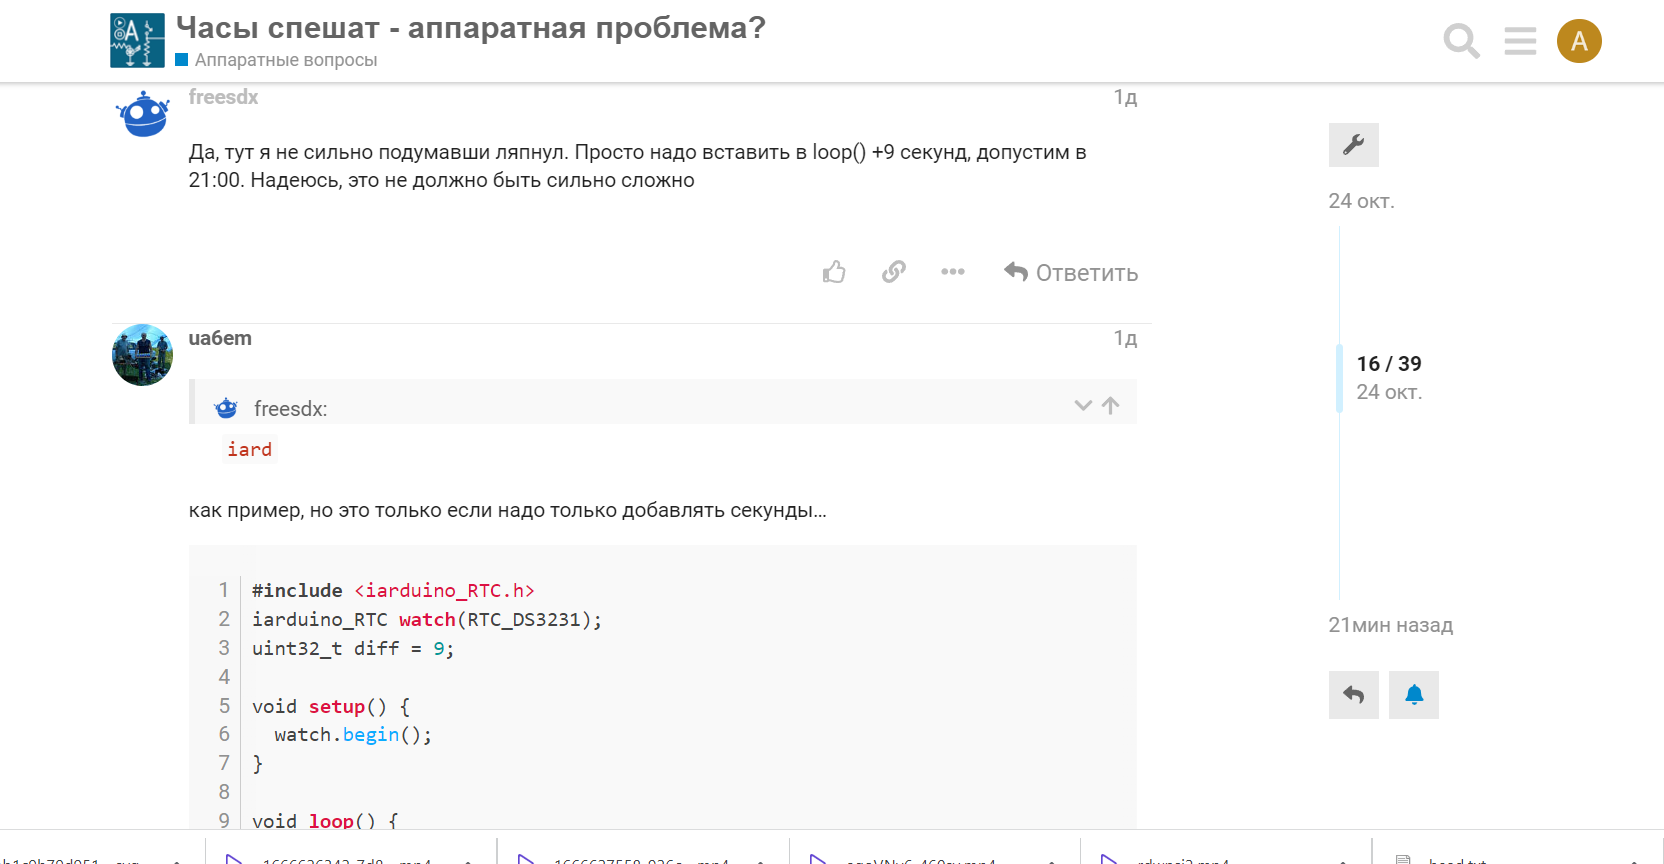Open freesdx's avatar profile card
The image size is (1664, 864).
pyautogui.click(x=143, y=113)
